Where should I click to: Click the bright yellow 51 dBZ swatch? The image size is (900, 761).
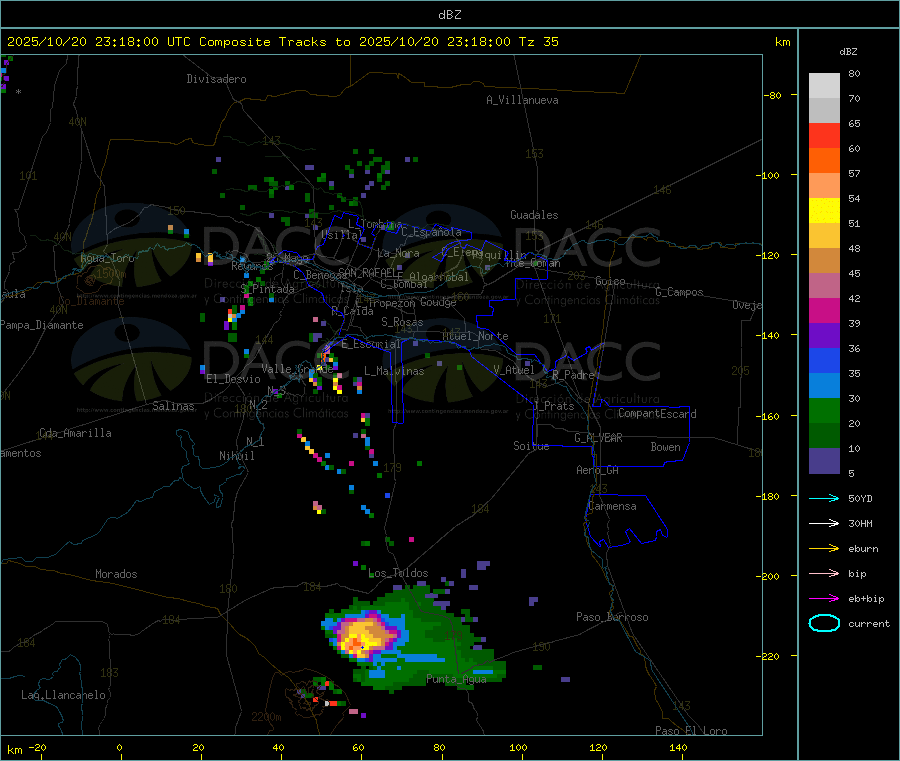pos(824,211)
